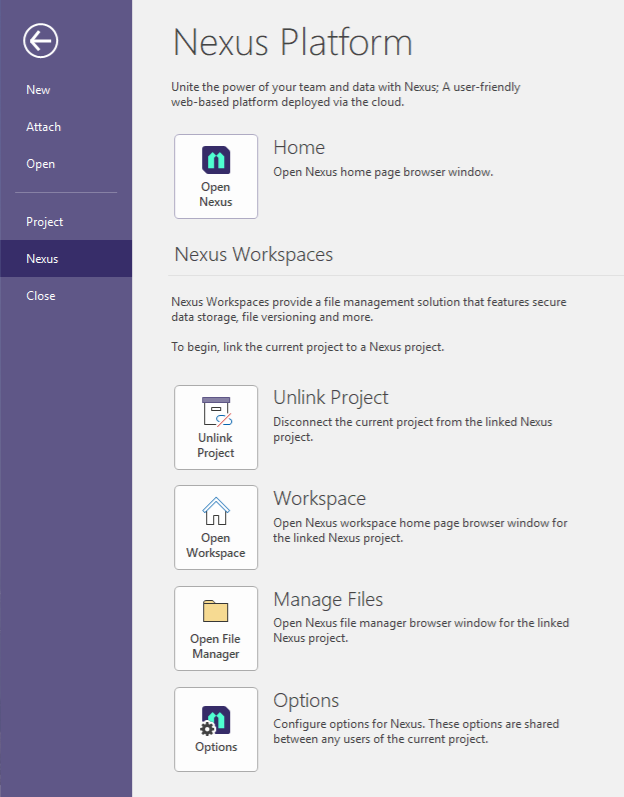Go to Project in the sidebar
Image resolution: width=624 pixels, height=797 pixels.
coord(66,222)
